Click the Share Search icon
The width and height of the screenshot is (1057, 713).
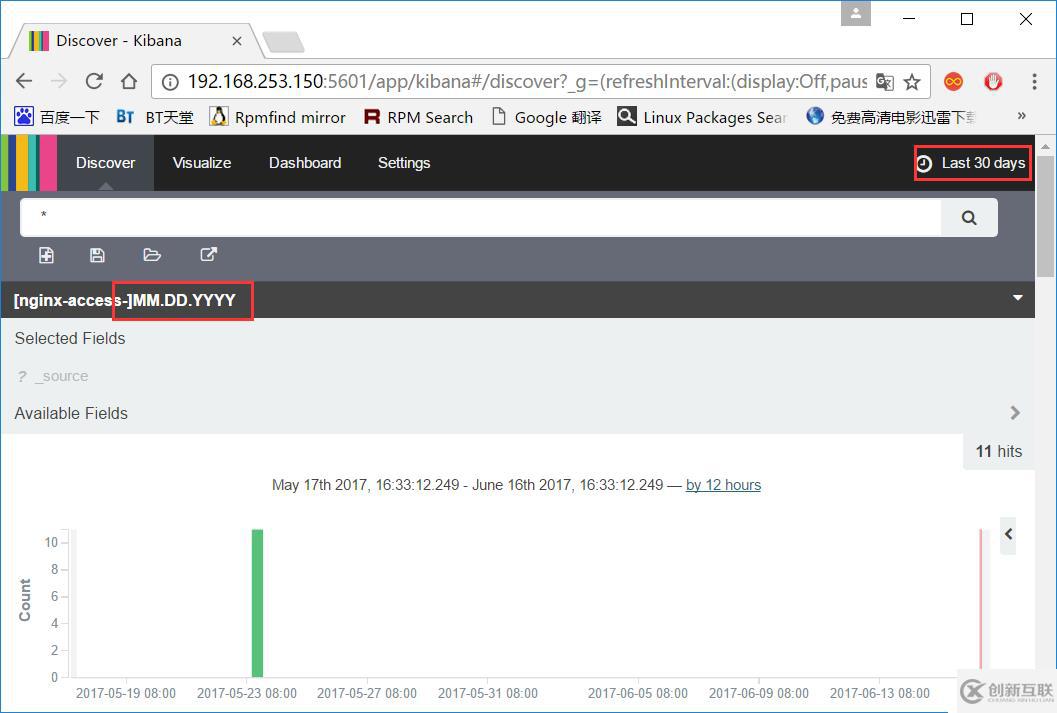[x=208, y=255]
